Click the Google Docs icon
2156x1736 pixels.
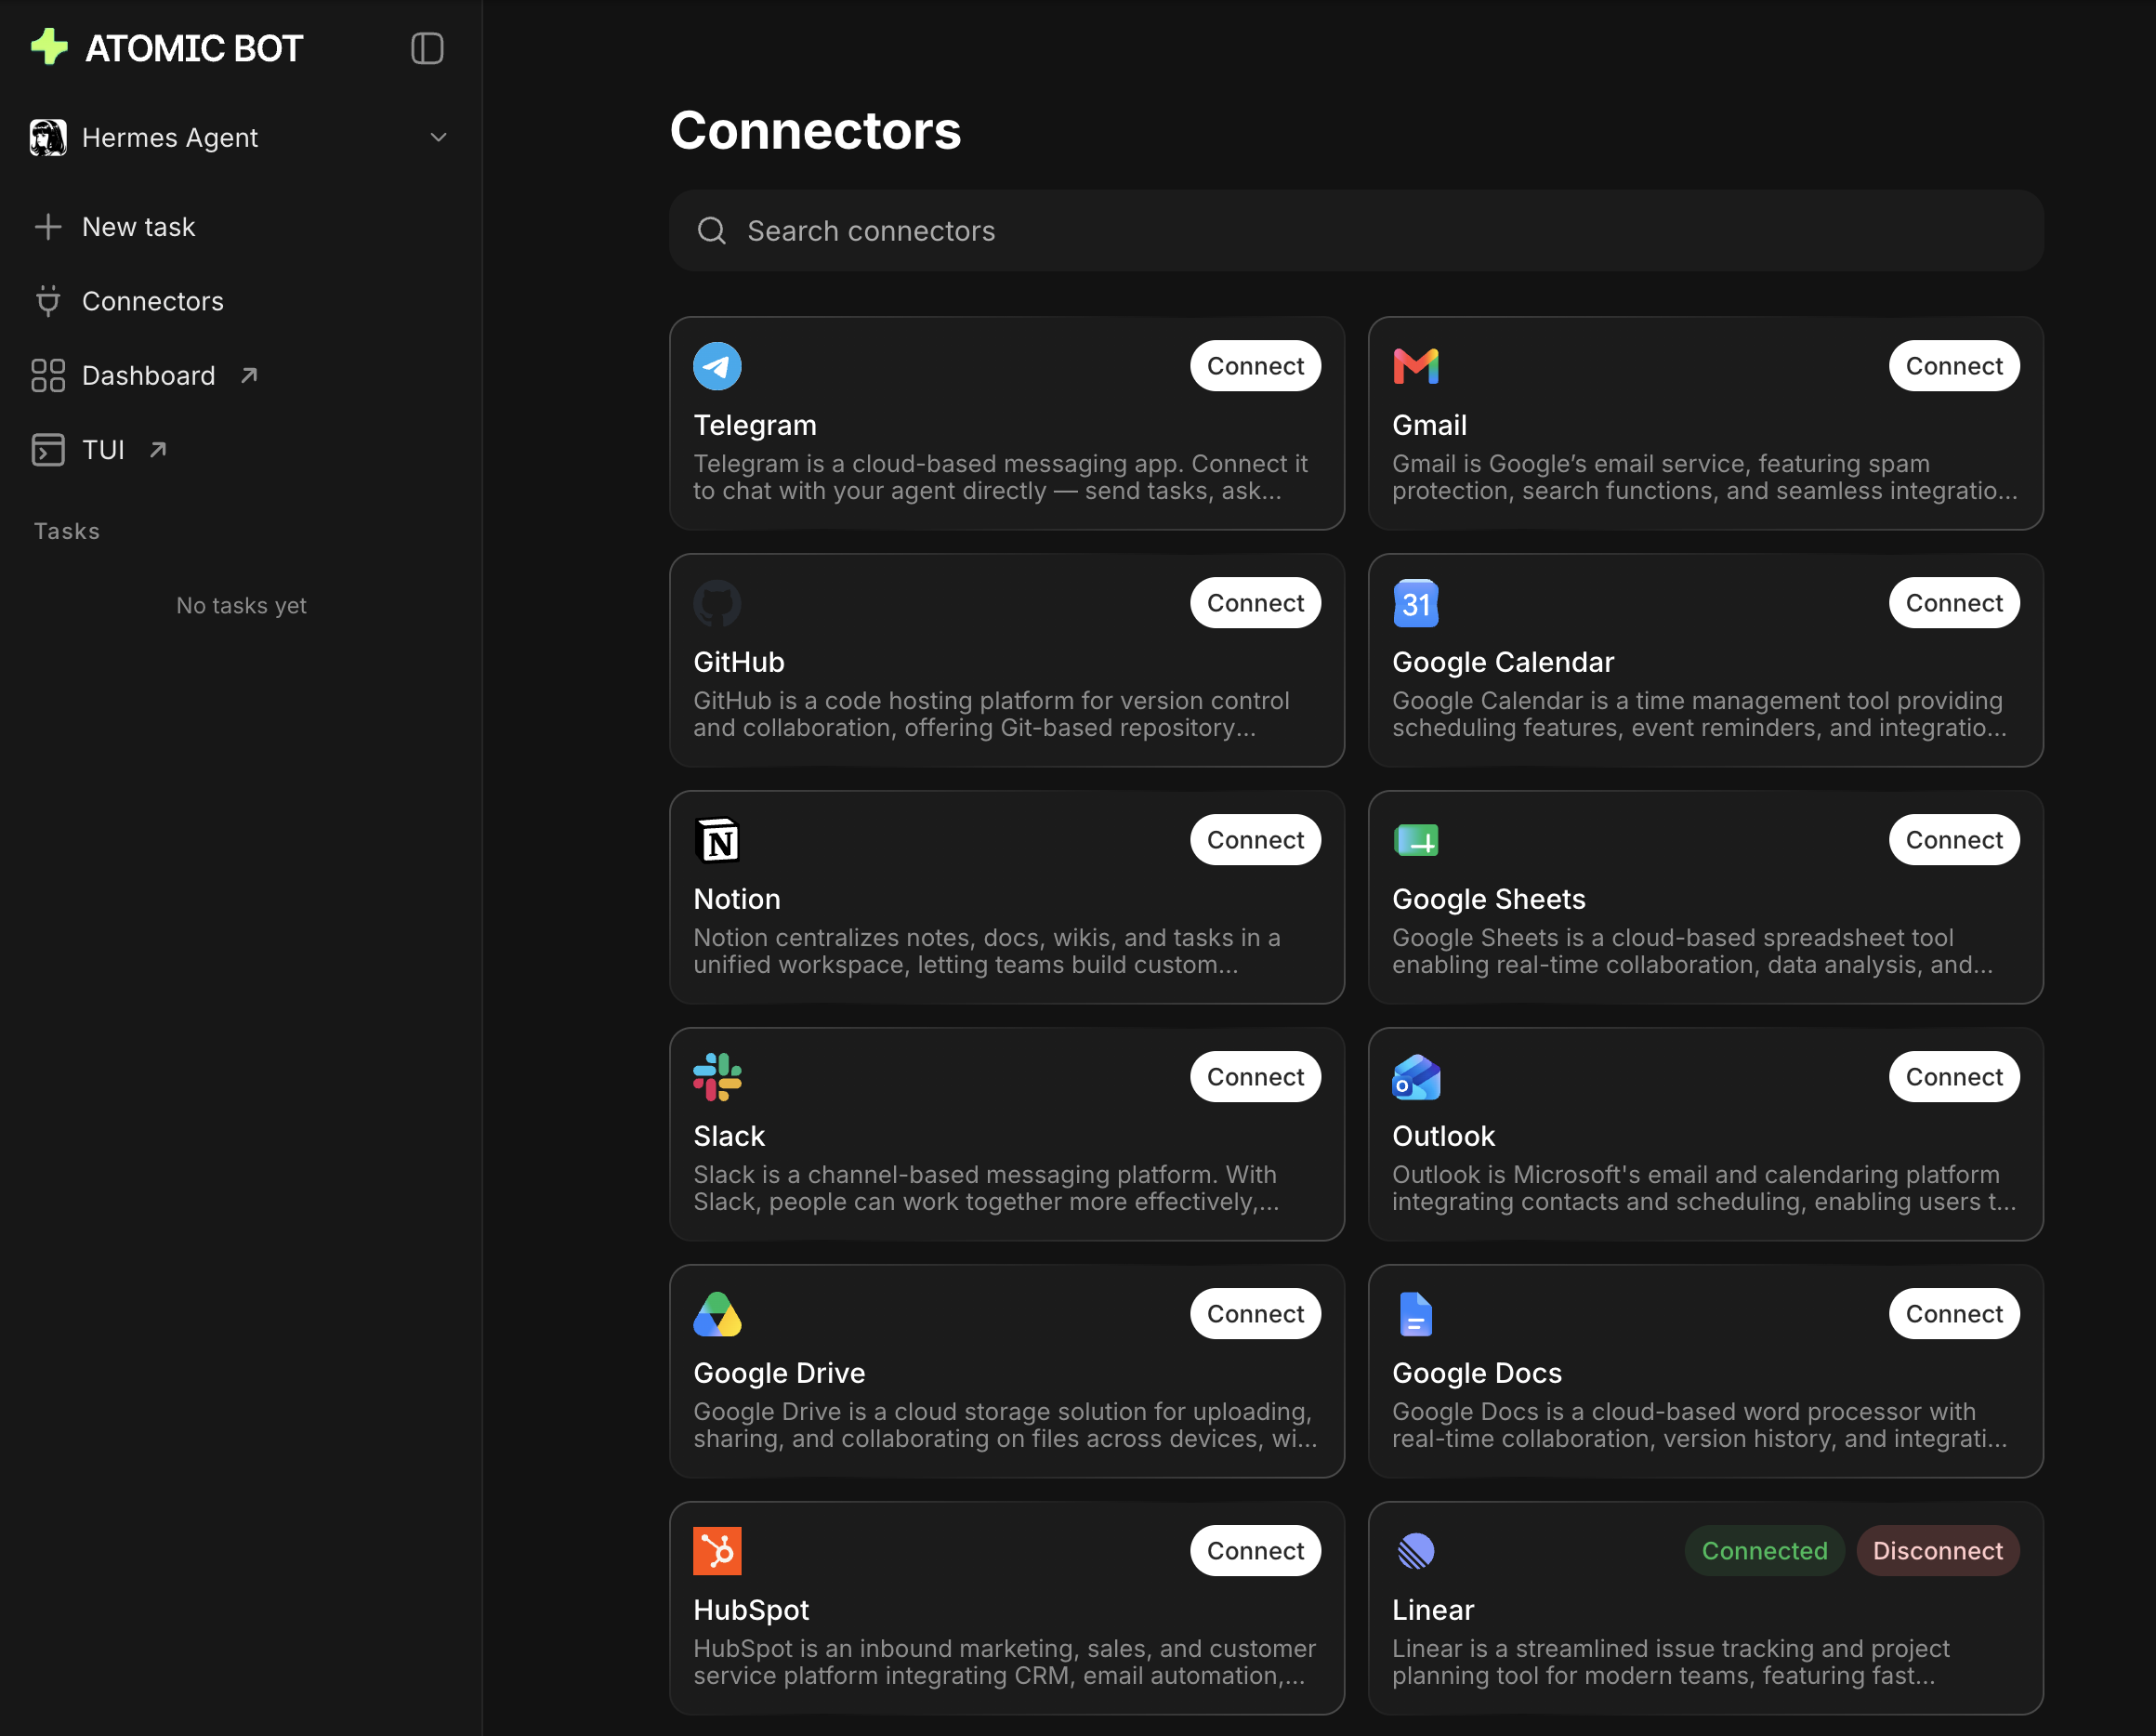click(x=1416, y=1314)
